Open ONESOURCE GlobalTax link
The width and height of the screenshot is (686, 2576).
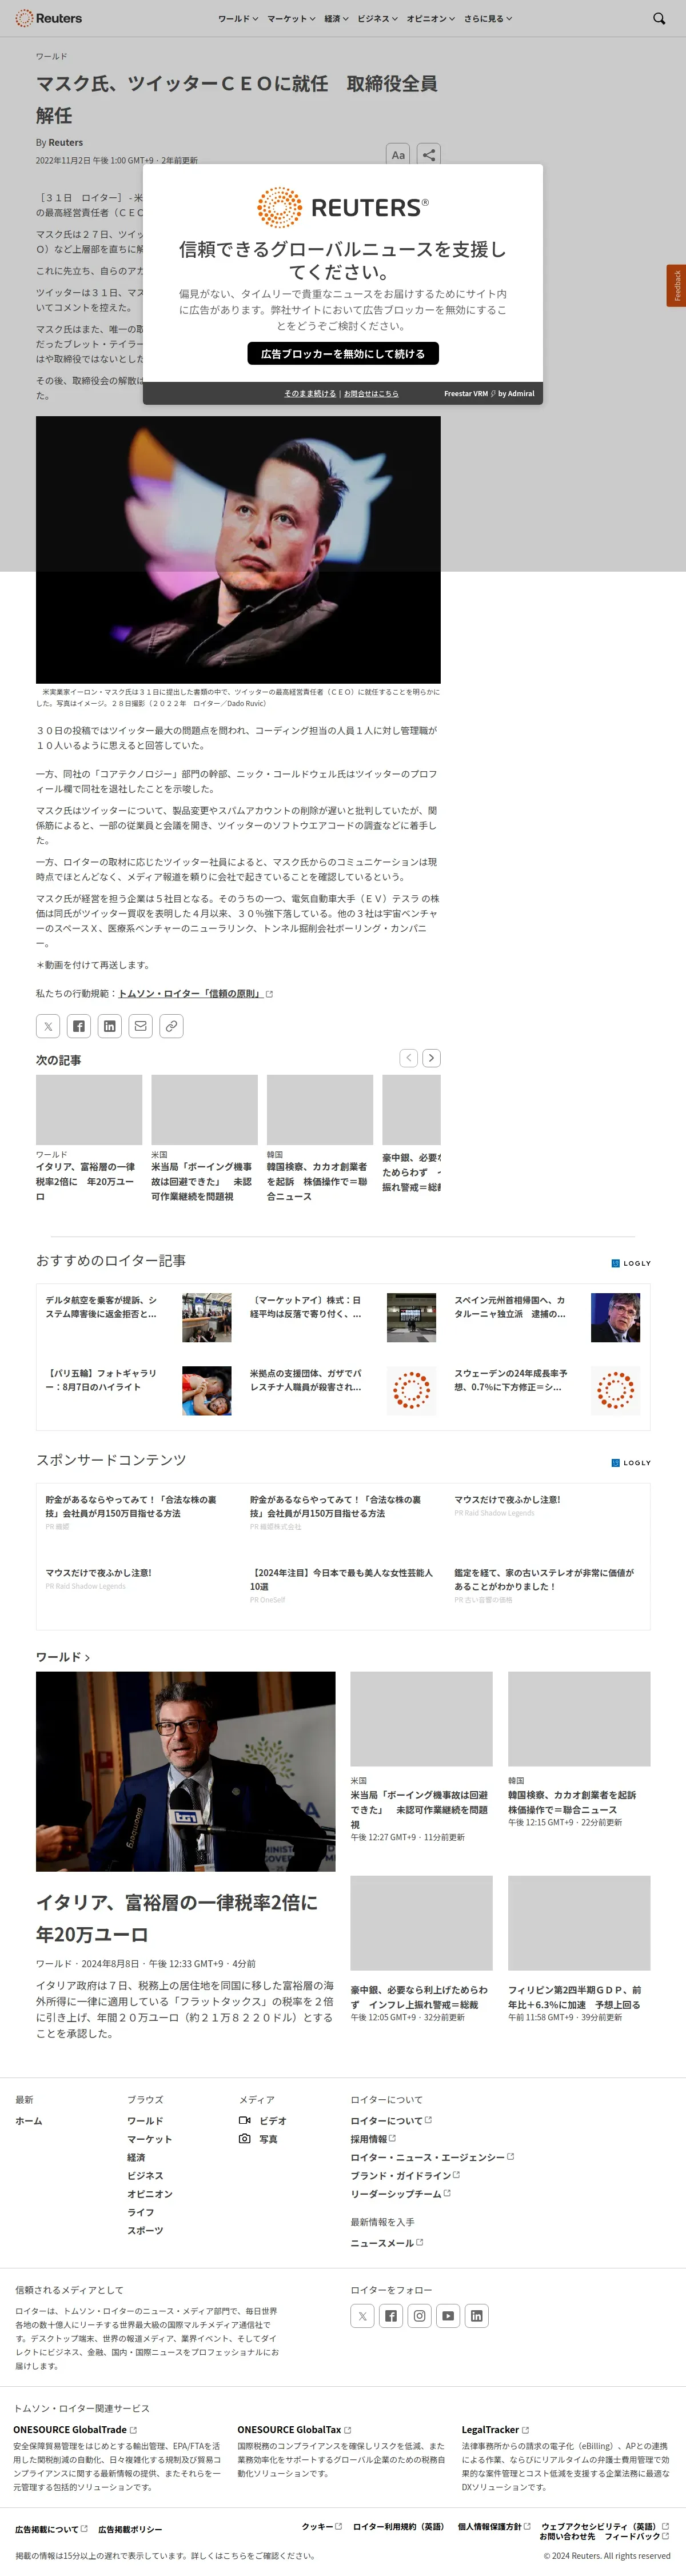point(294,2429)
